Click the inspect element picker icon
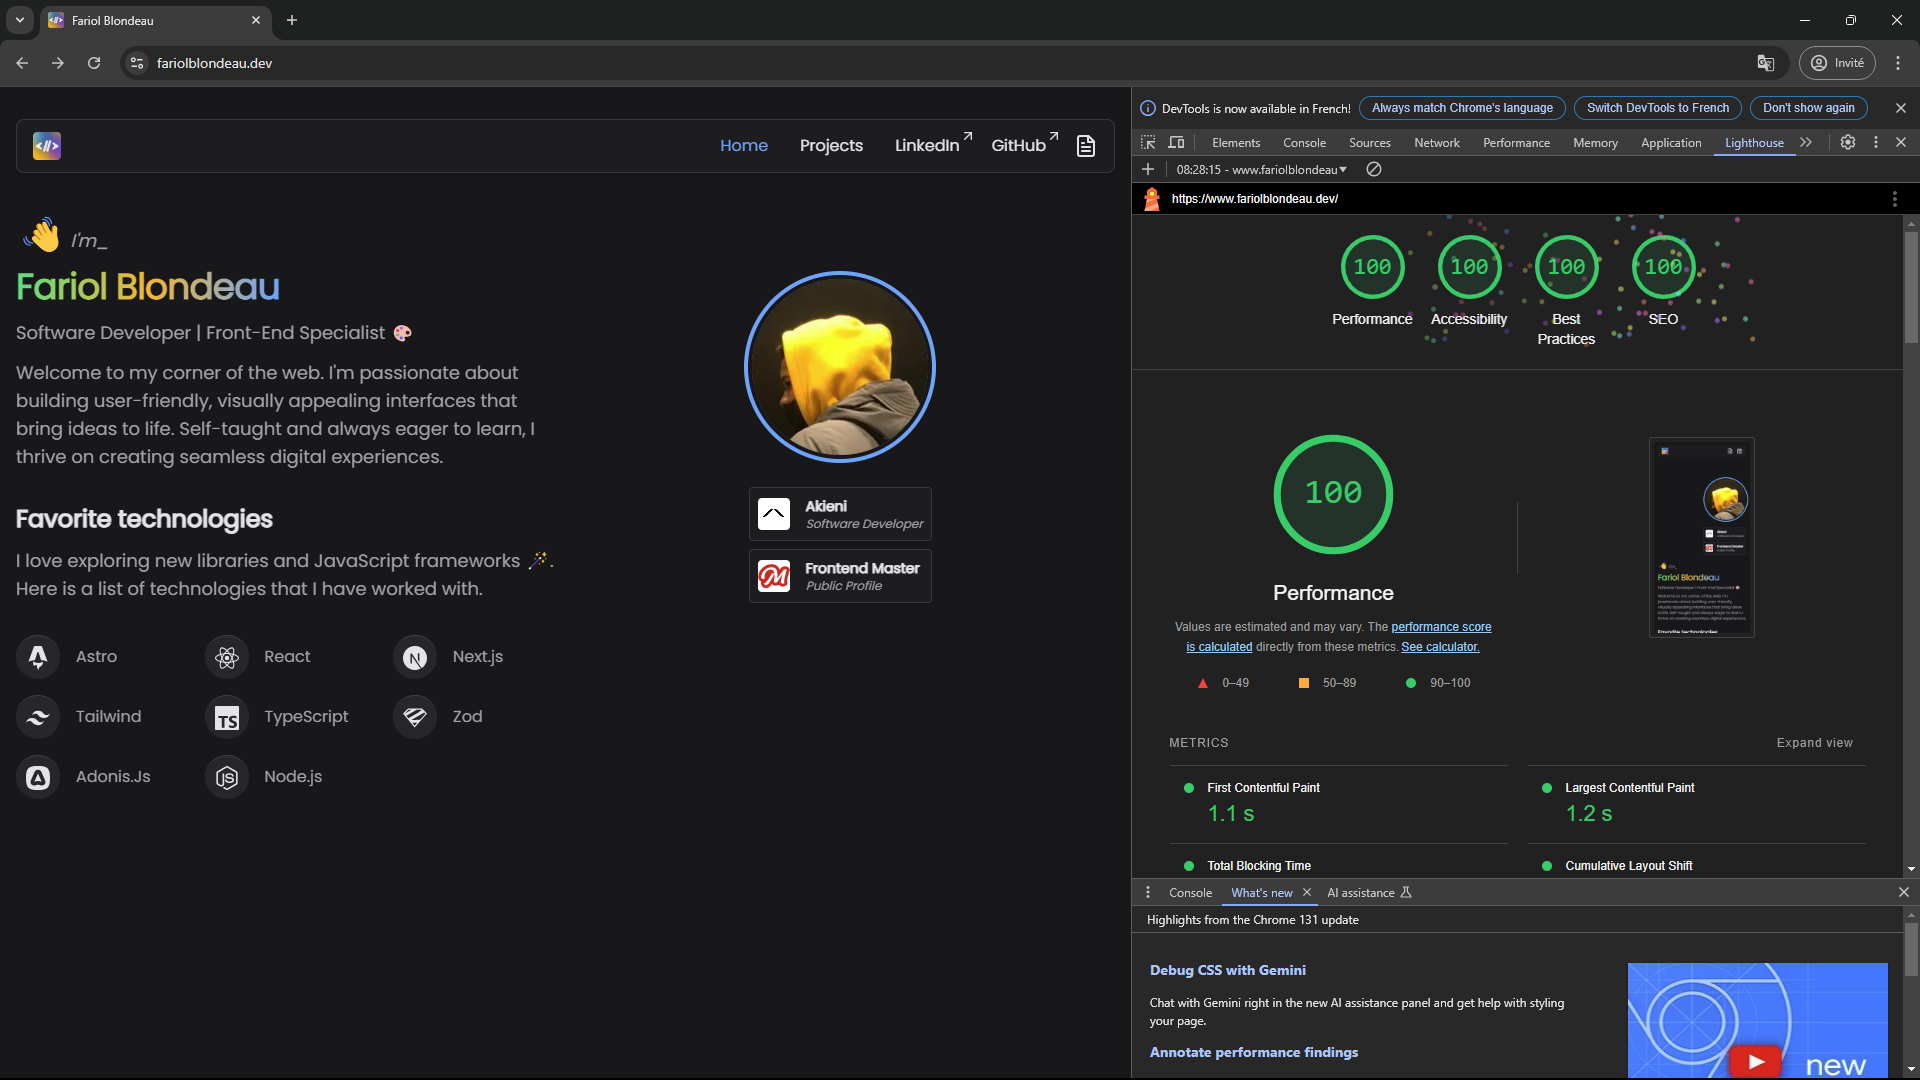The image size is (1920, 1080). (1148, 143)
